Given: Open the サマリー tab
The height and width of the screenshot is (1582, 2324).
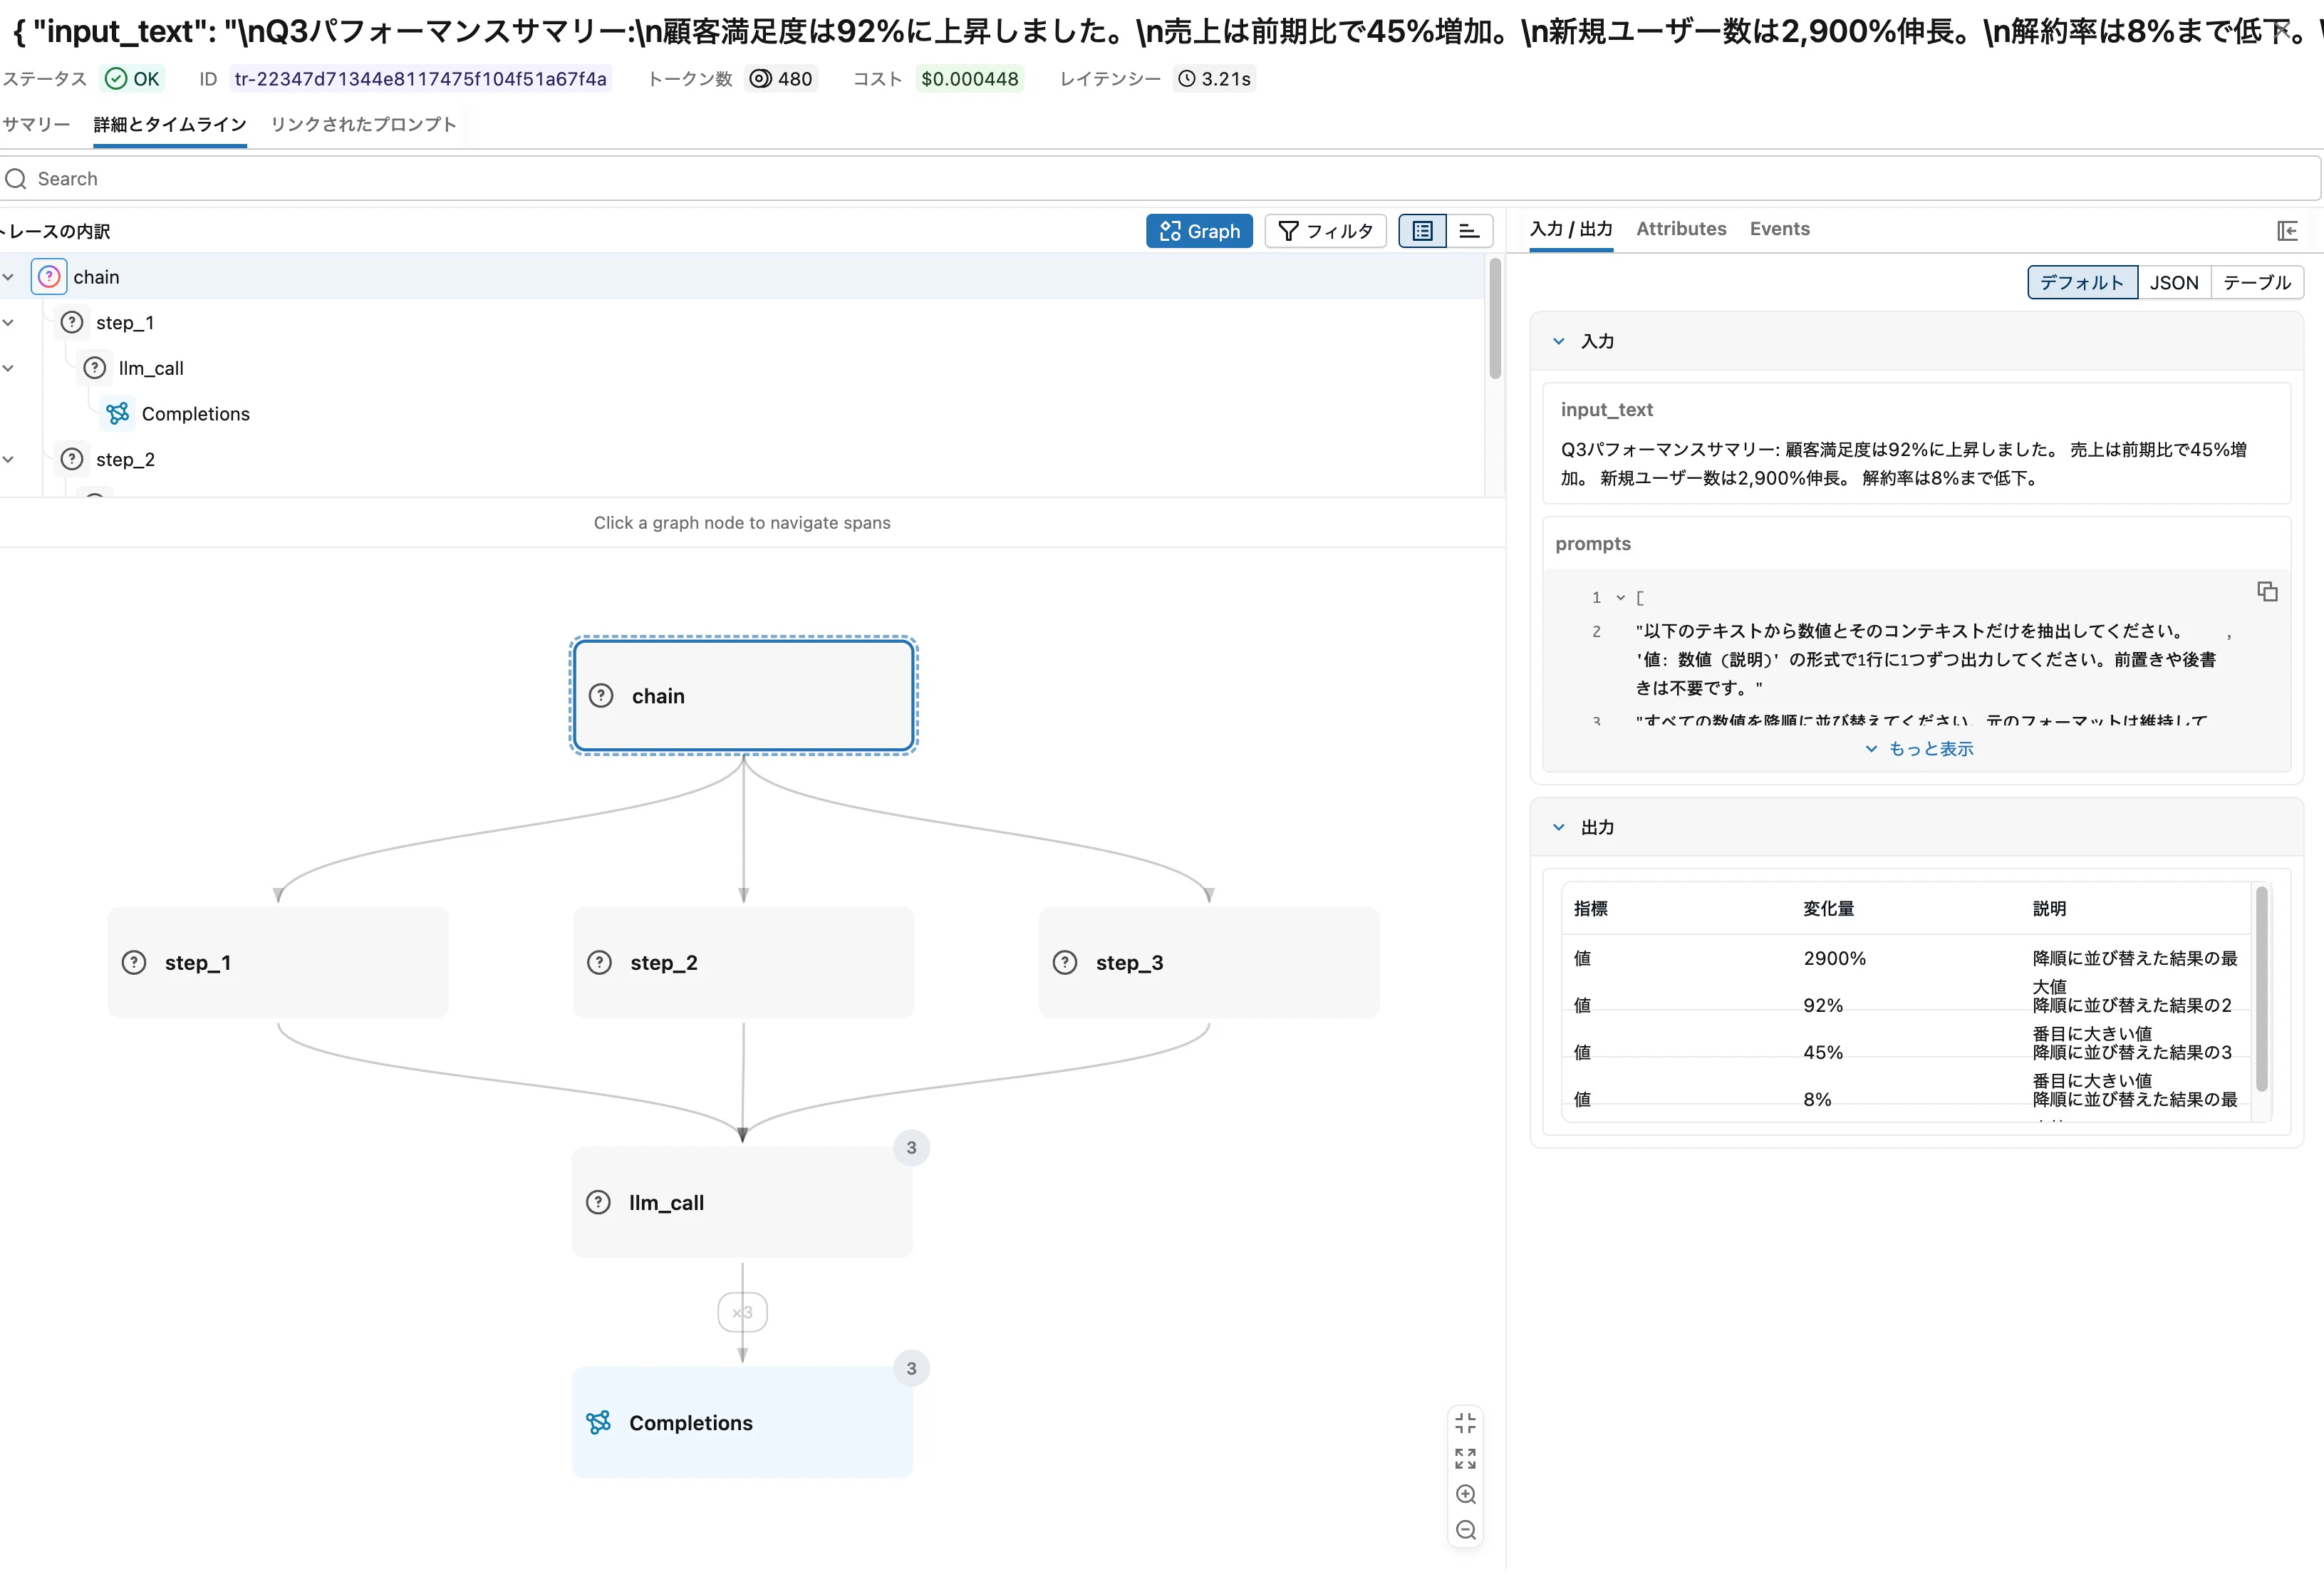Looking at the screenshot, I should click(36, 124).
